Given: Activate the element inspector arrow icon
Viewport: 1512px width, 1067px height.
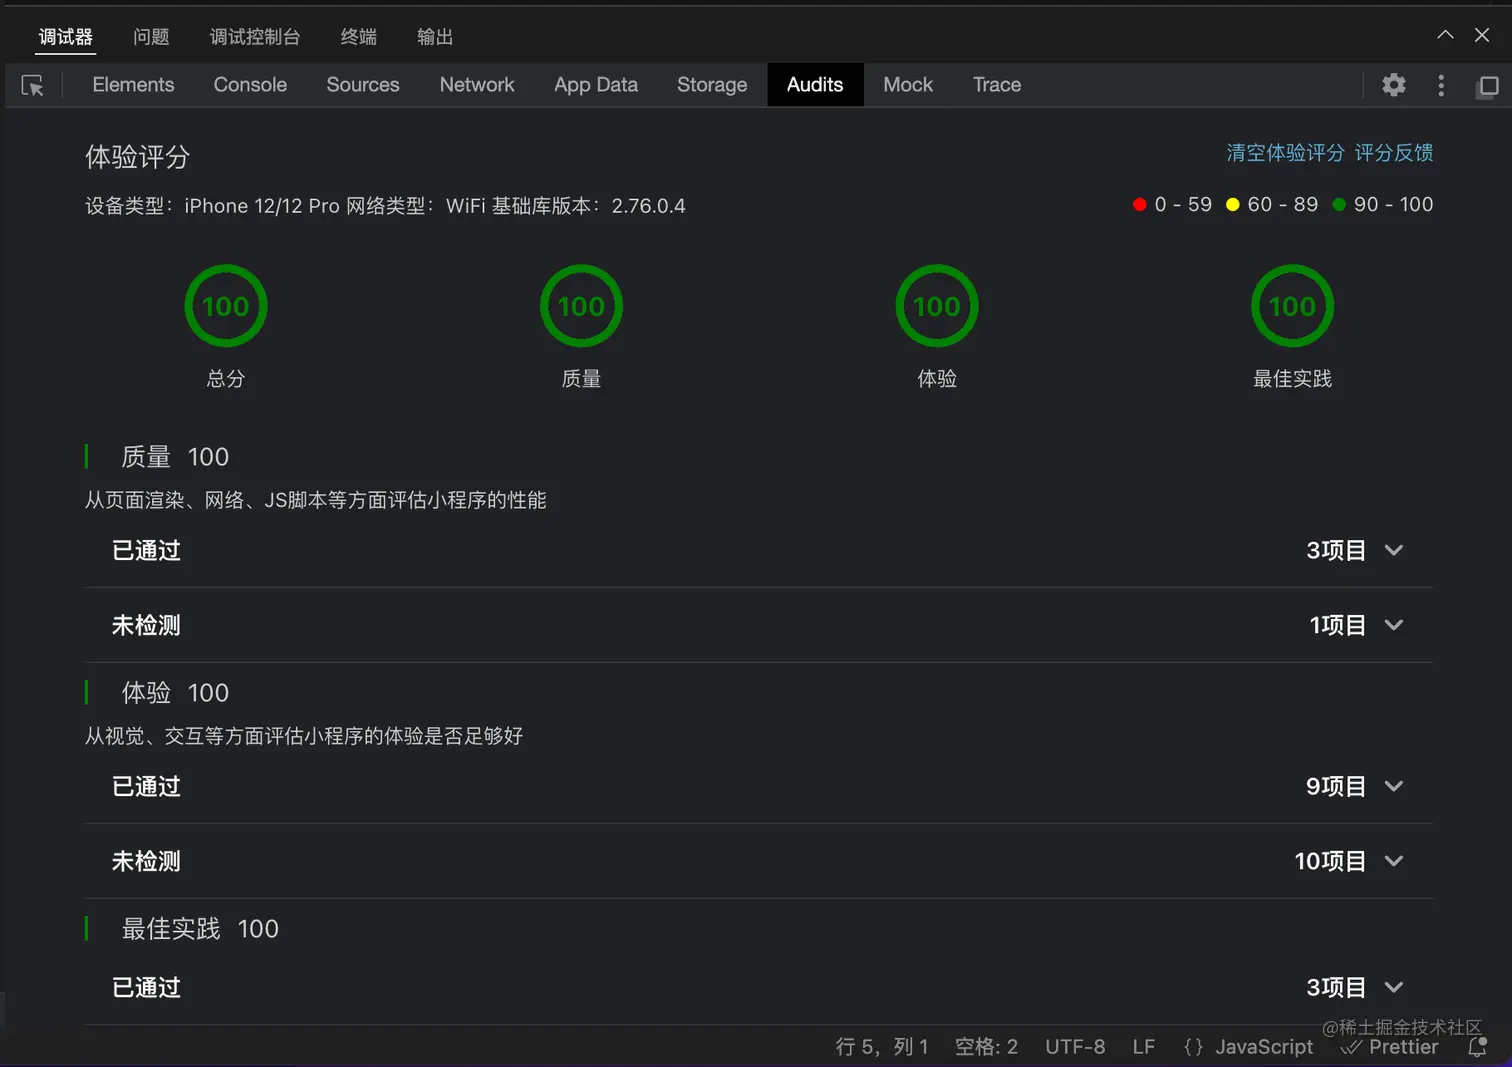Looking at the screenshot, I should click(x=33, y=86).
